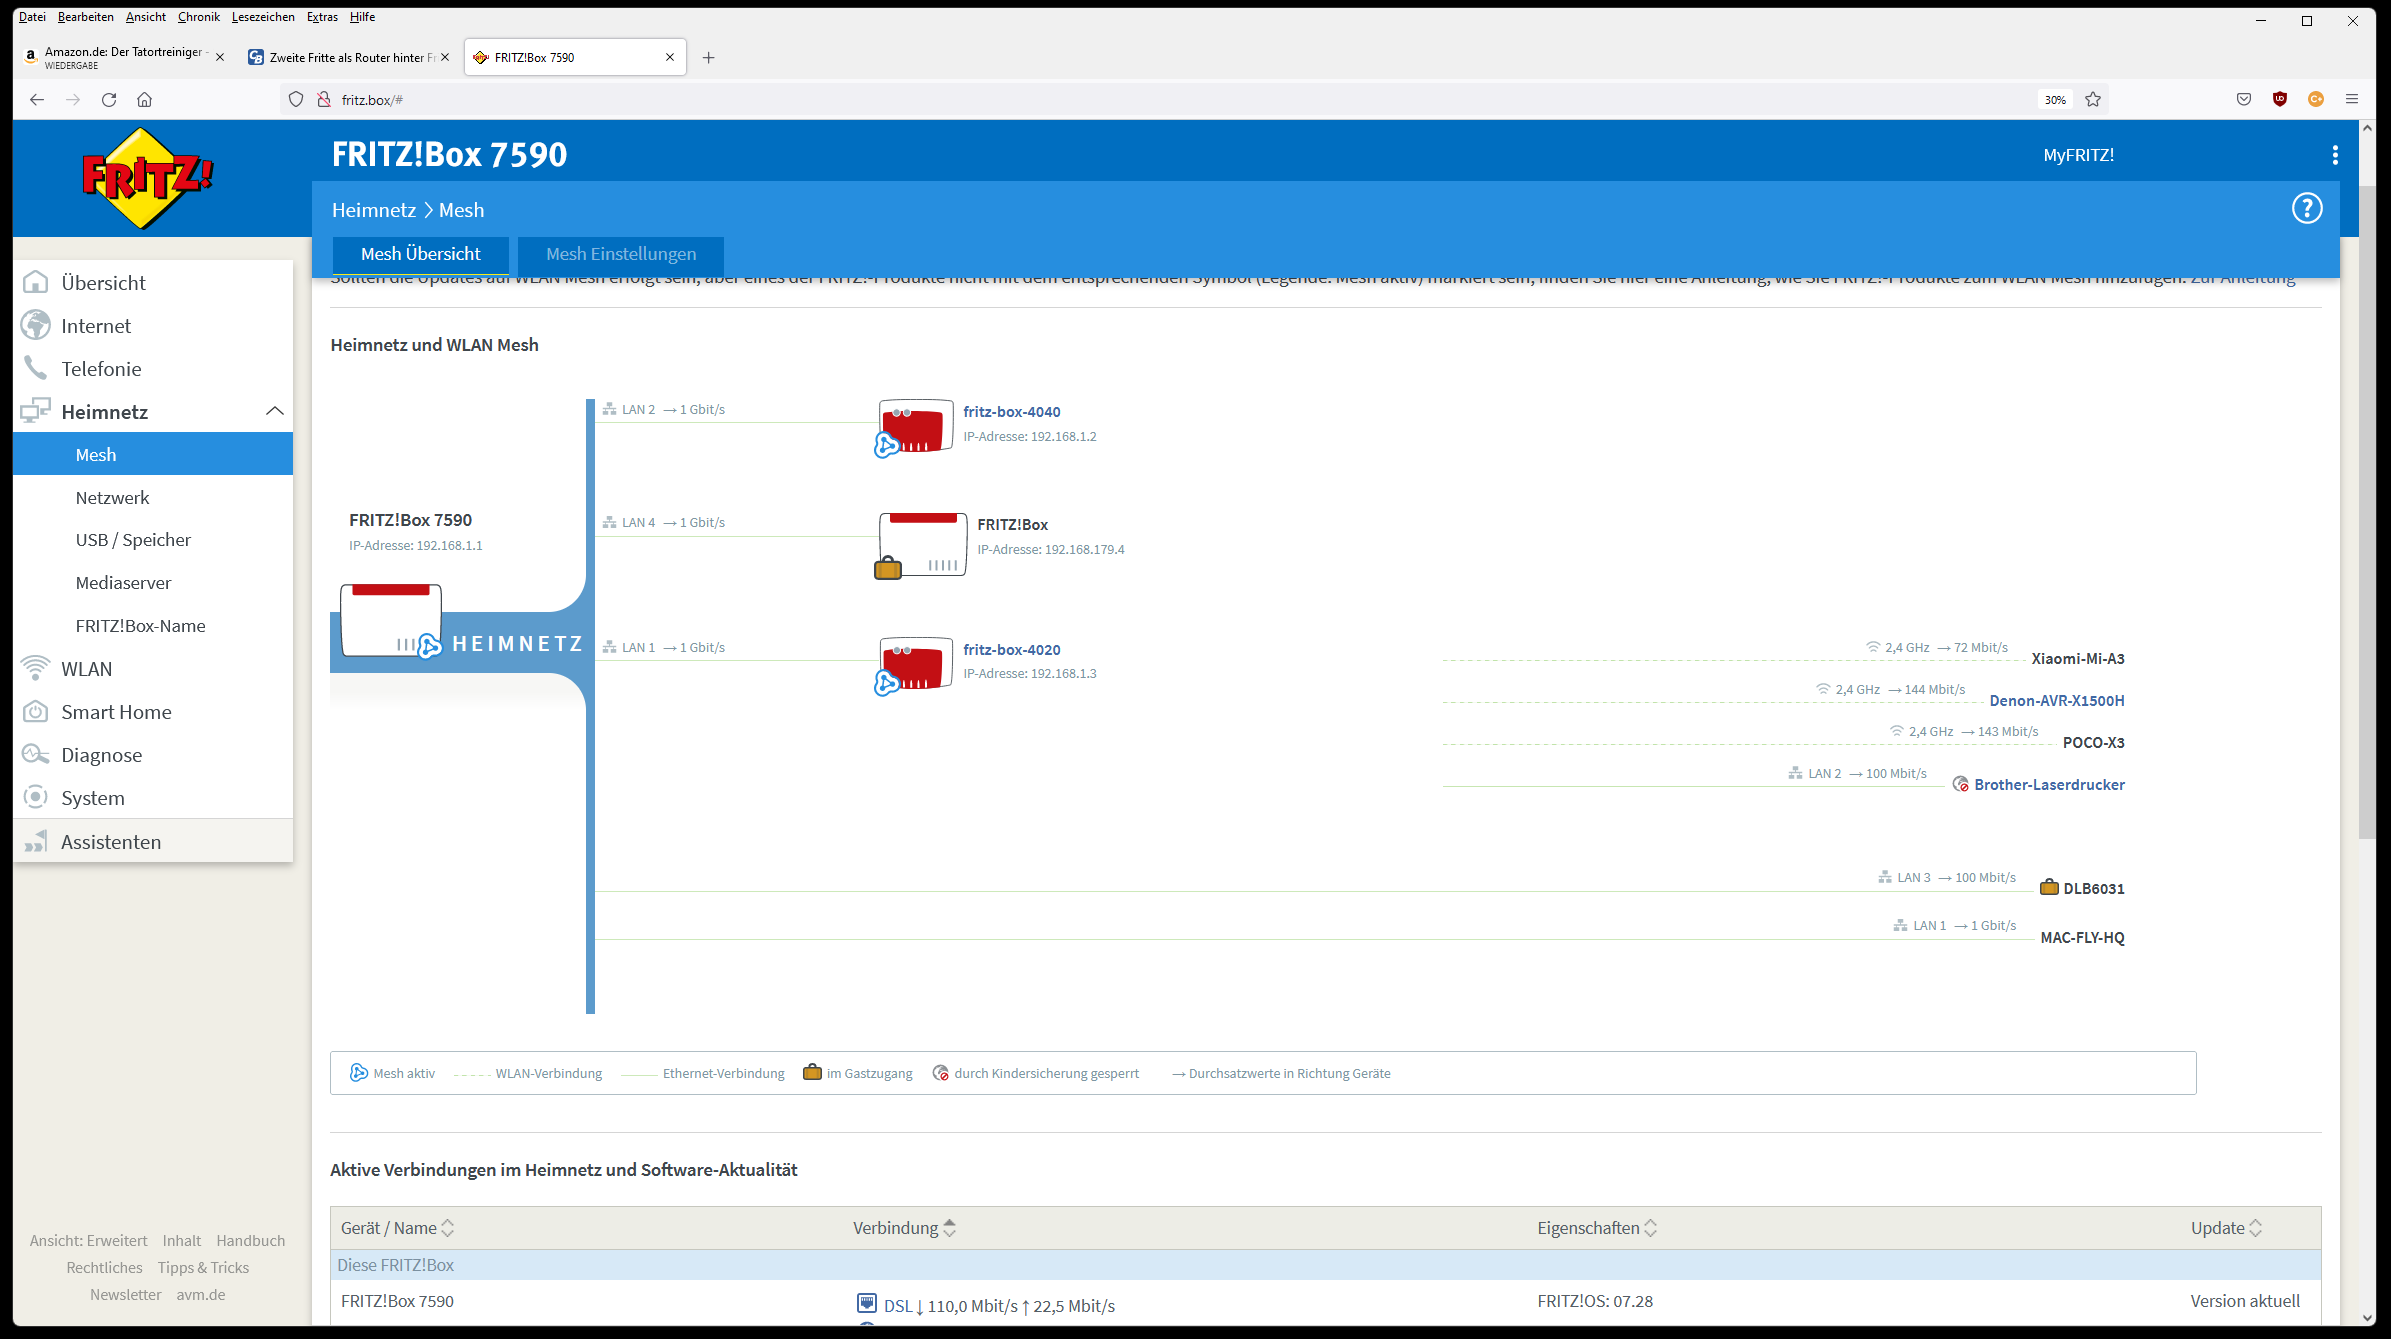The width and height of the screenshot is (2391, 1339).
Task: Select USB / Speicher under Heimnetz
Action: [x=153, y=540]
